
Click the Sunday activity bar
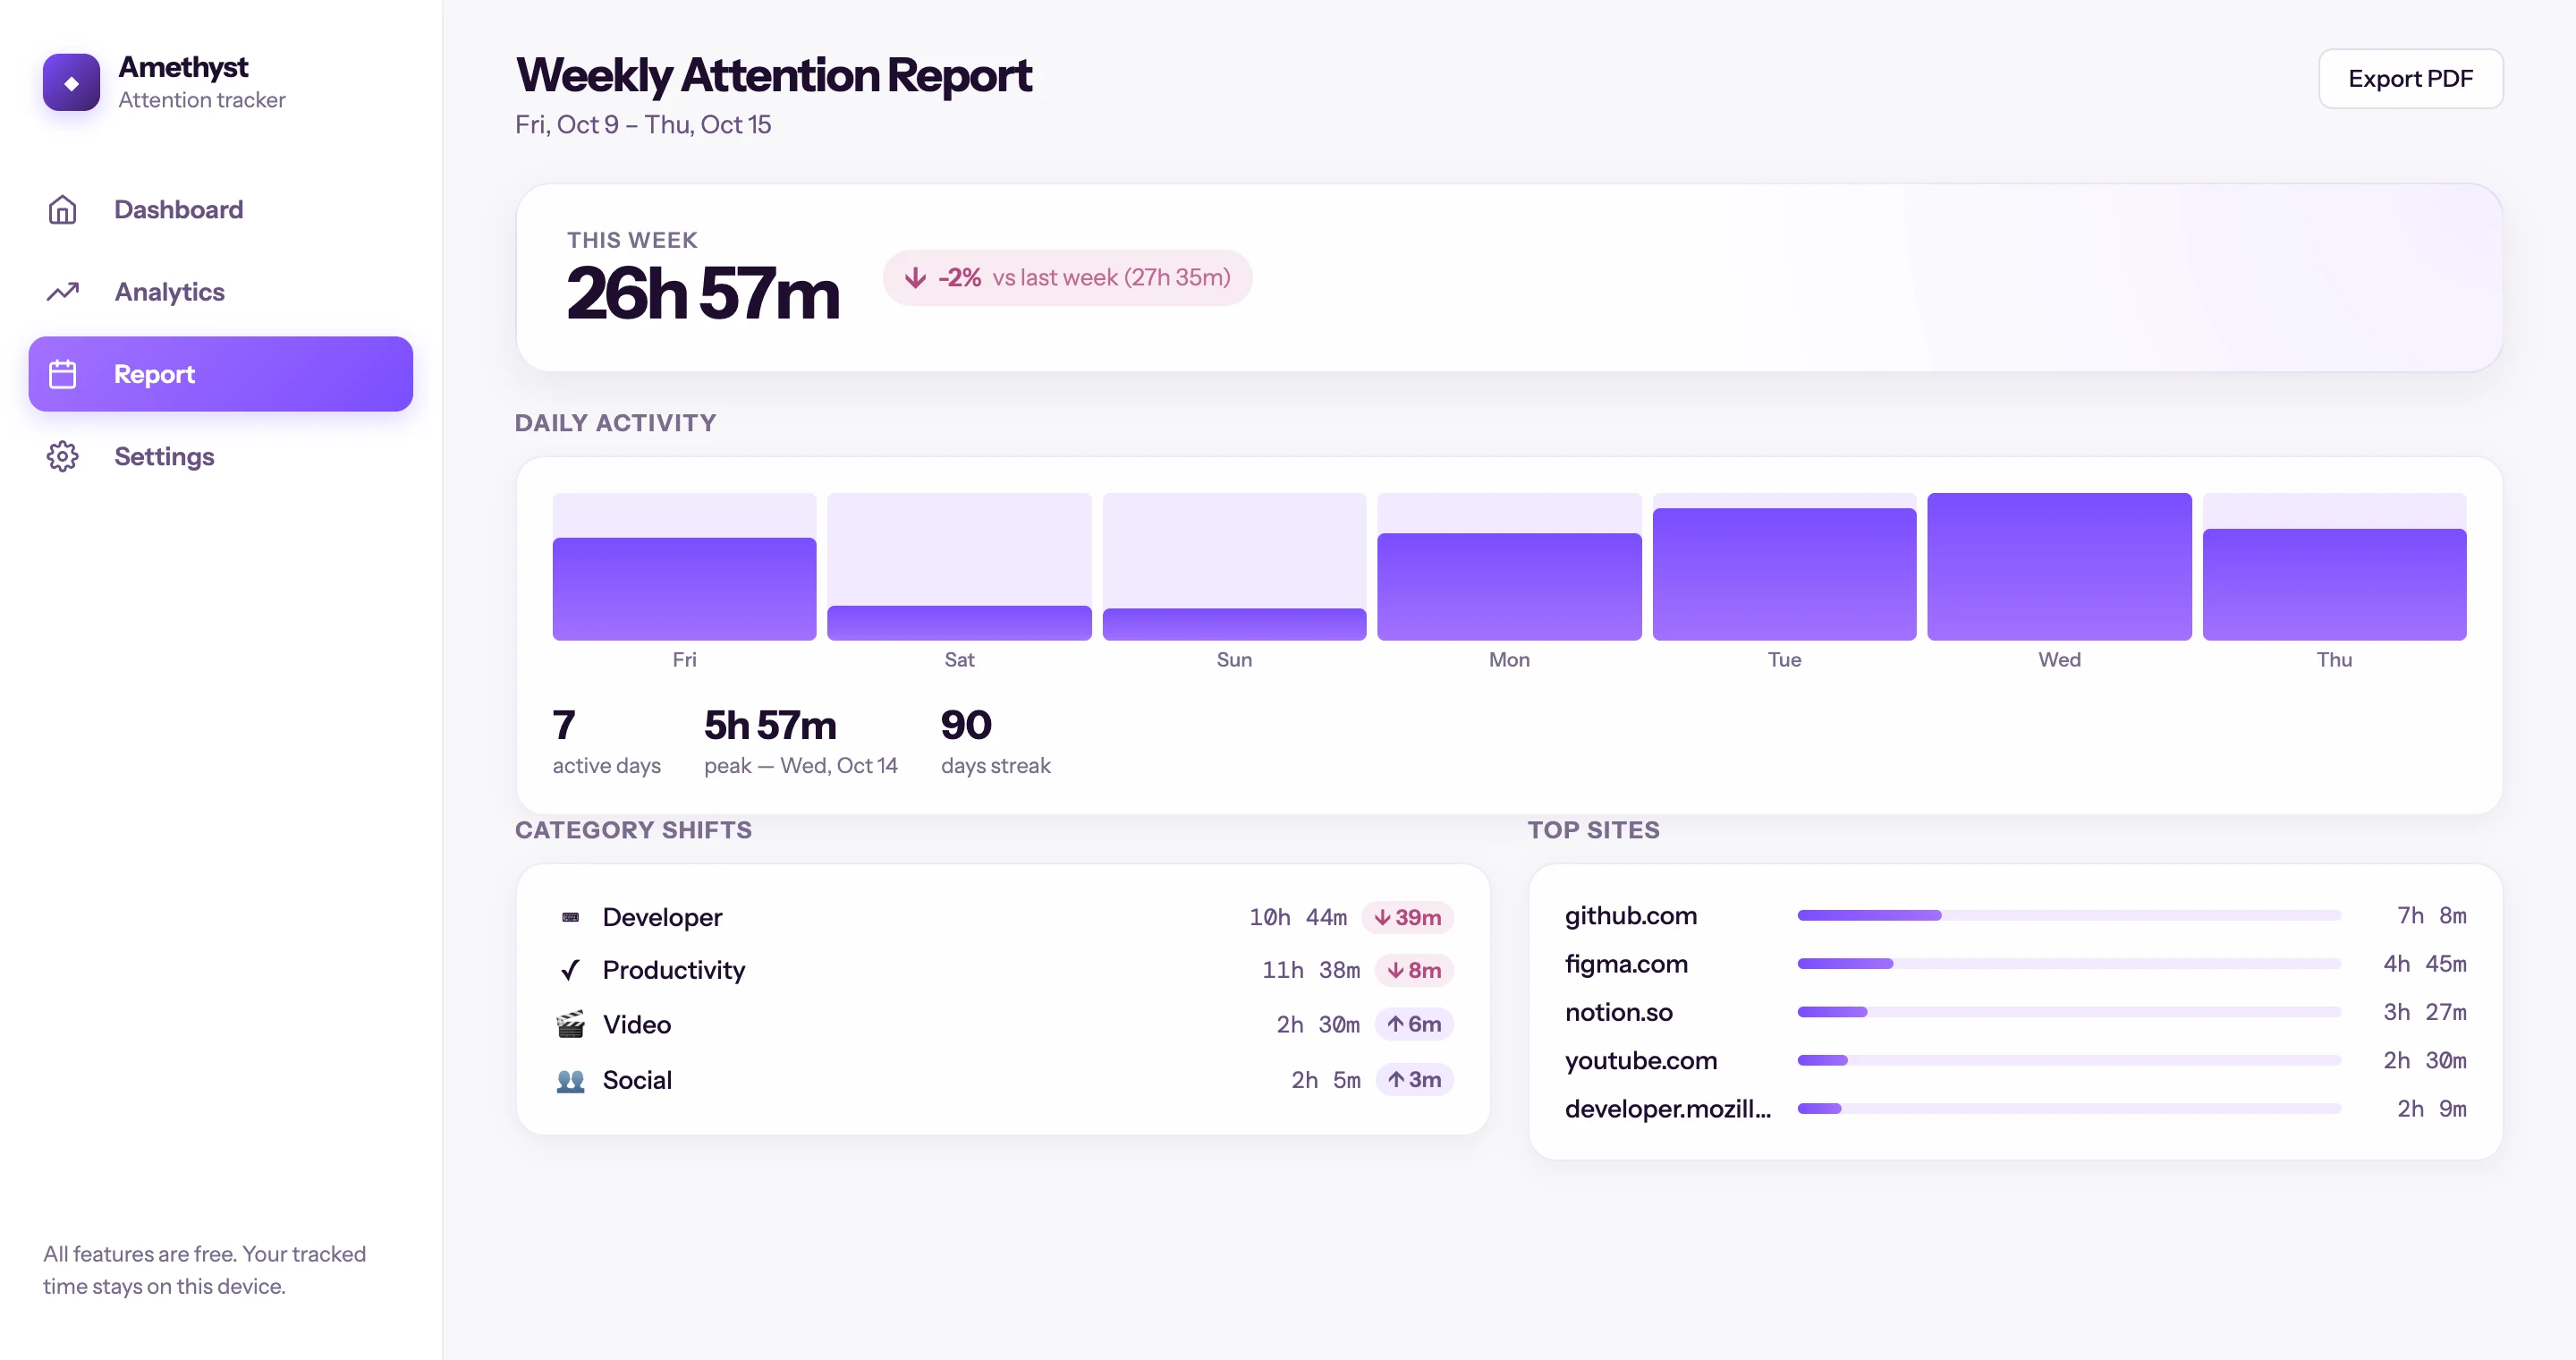pos(1234,624)
